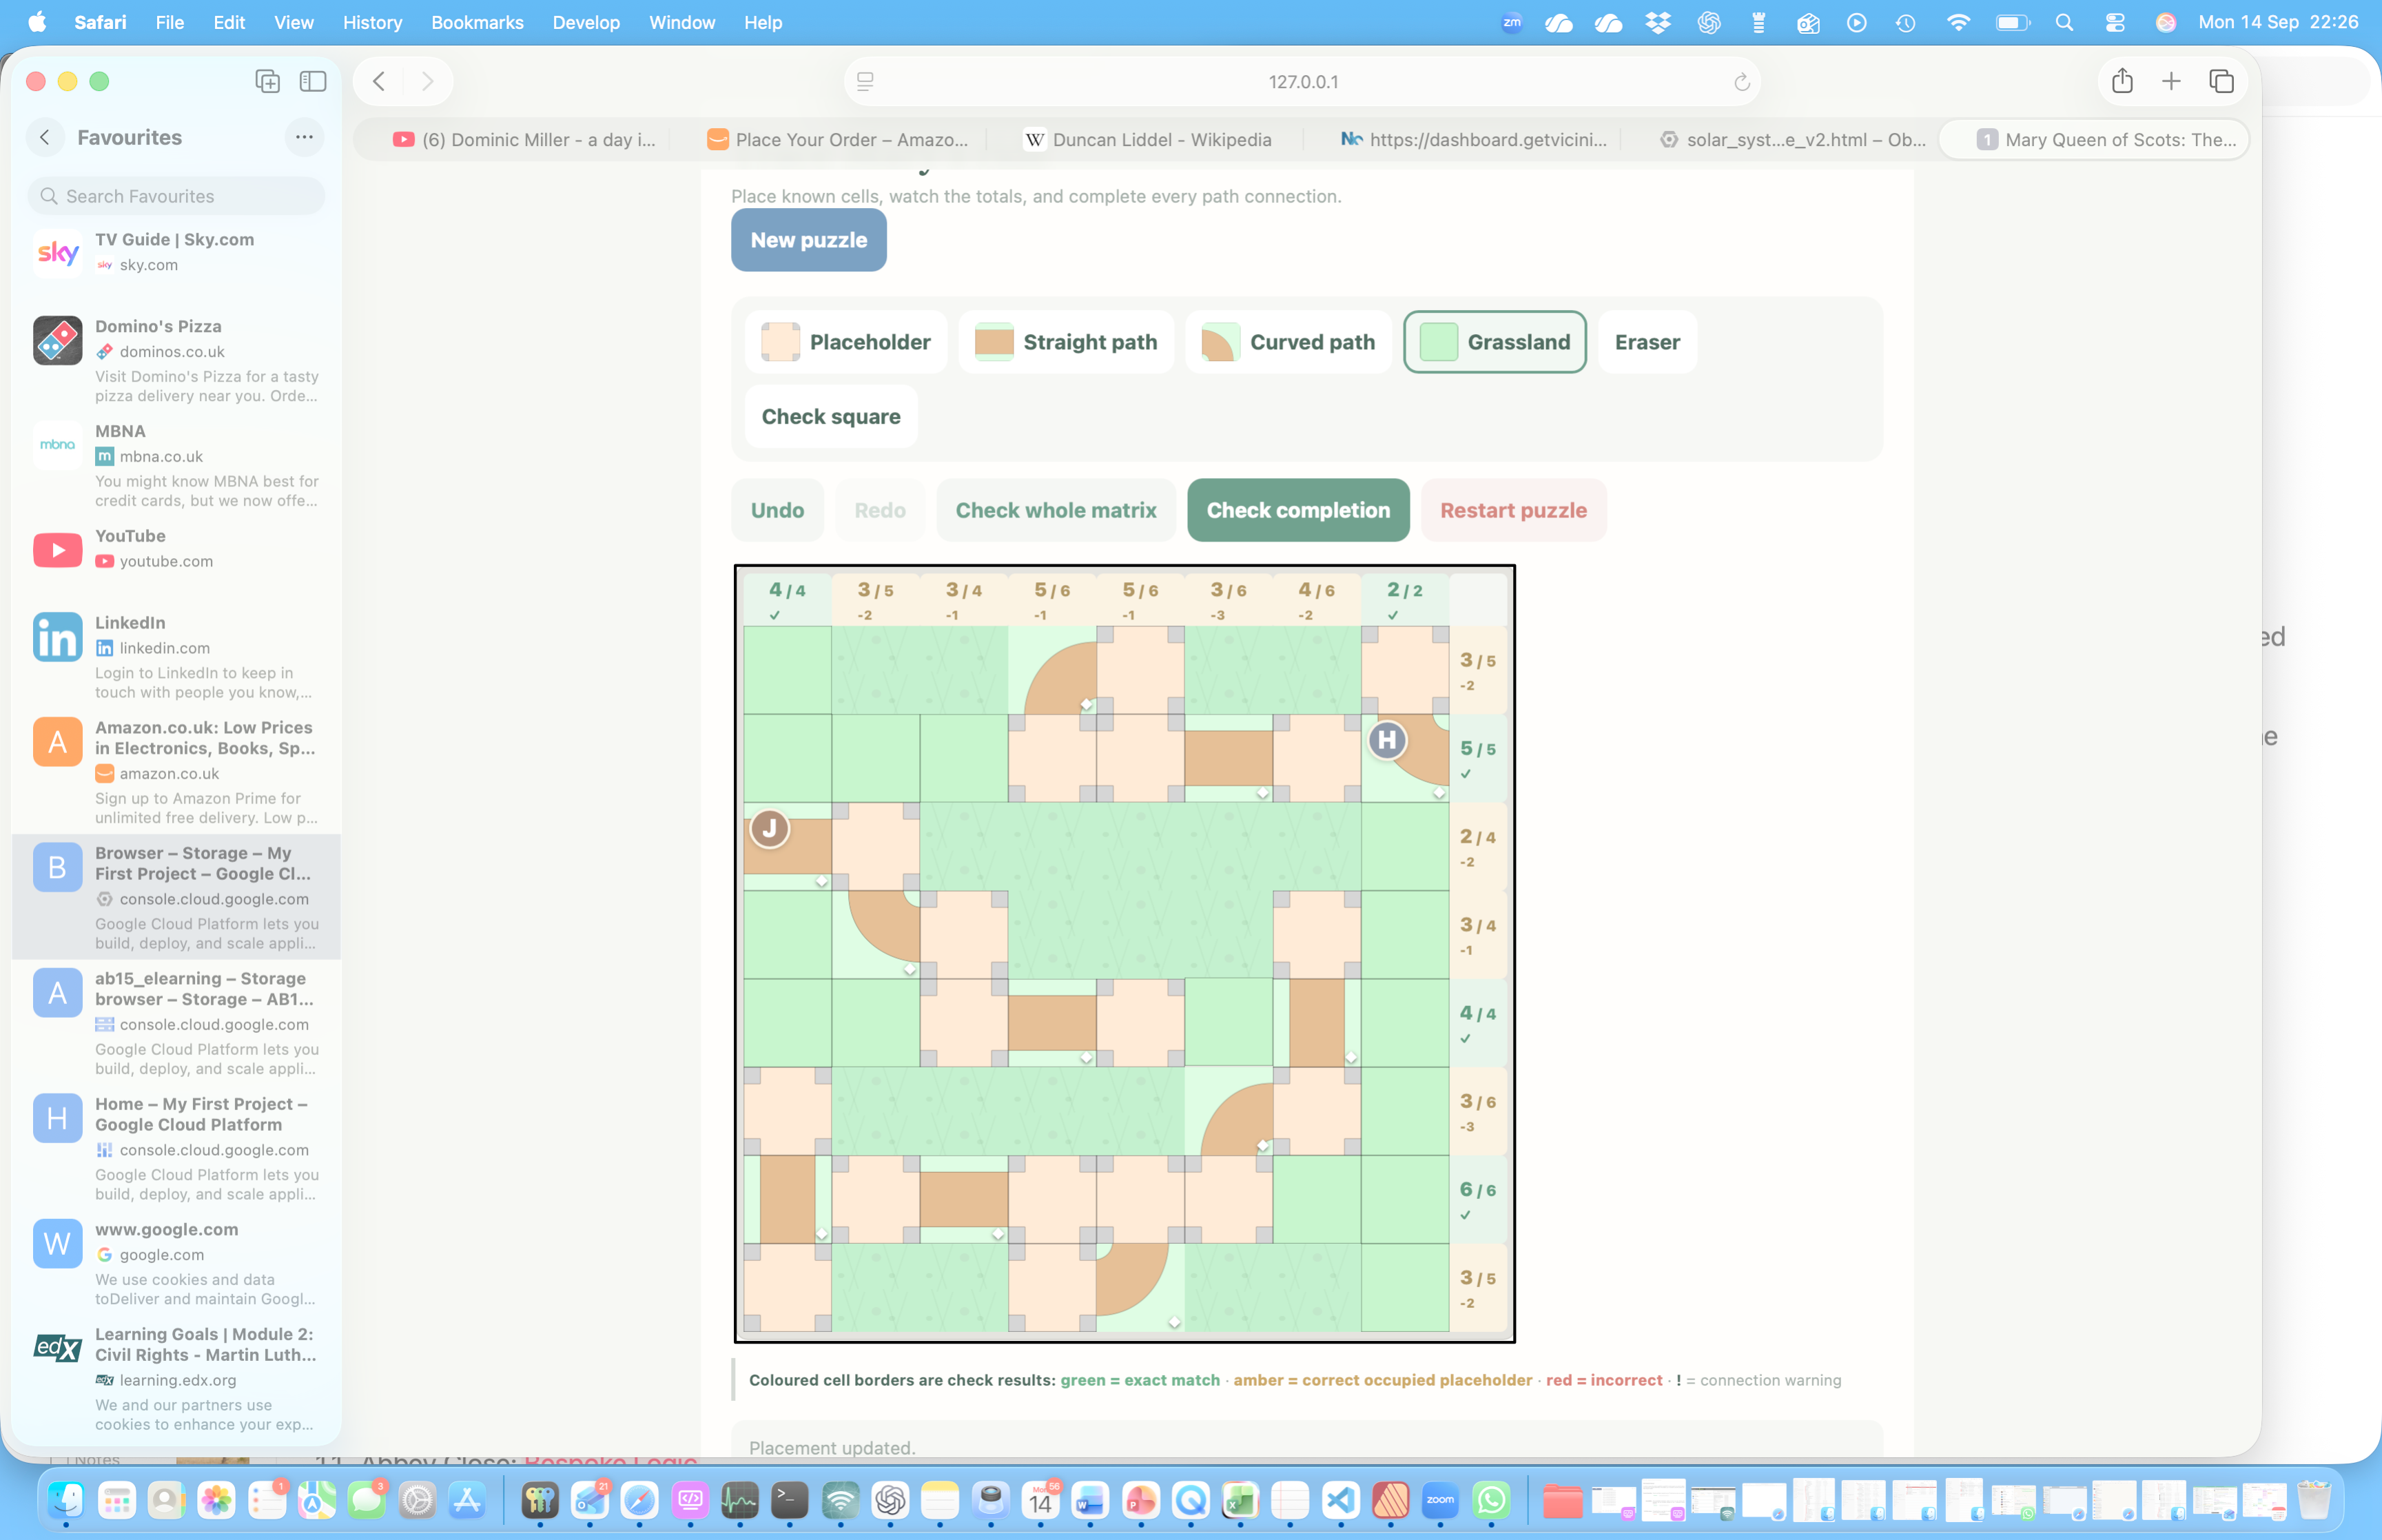The width and height of the screenshot is (2382, 1540).
Task: Switch to Place Your Order Amazon tab
Action: (x=837, y=140)
